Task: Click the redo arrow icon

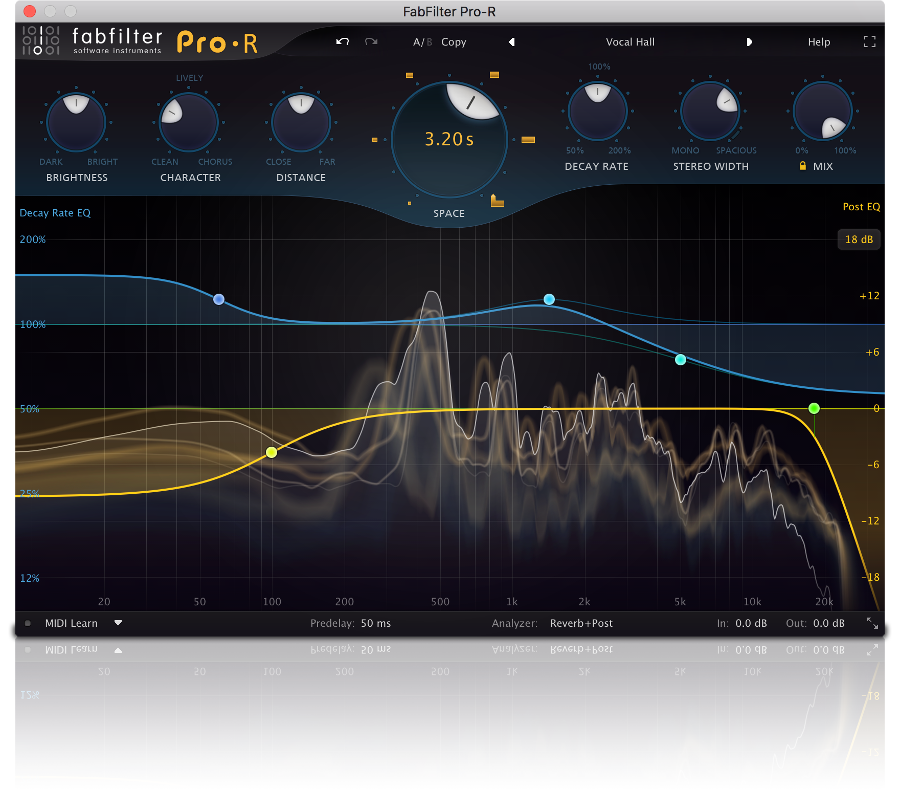Action: 371,42
